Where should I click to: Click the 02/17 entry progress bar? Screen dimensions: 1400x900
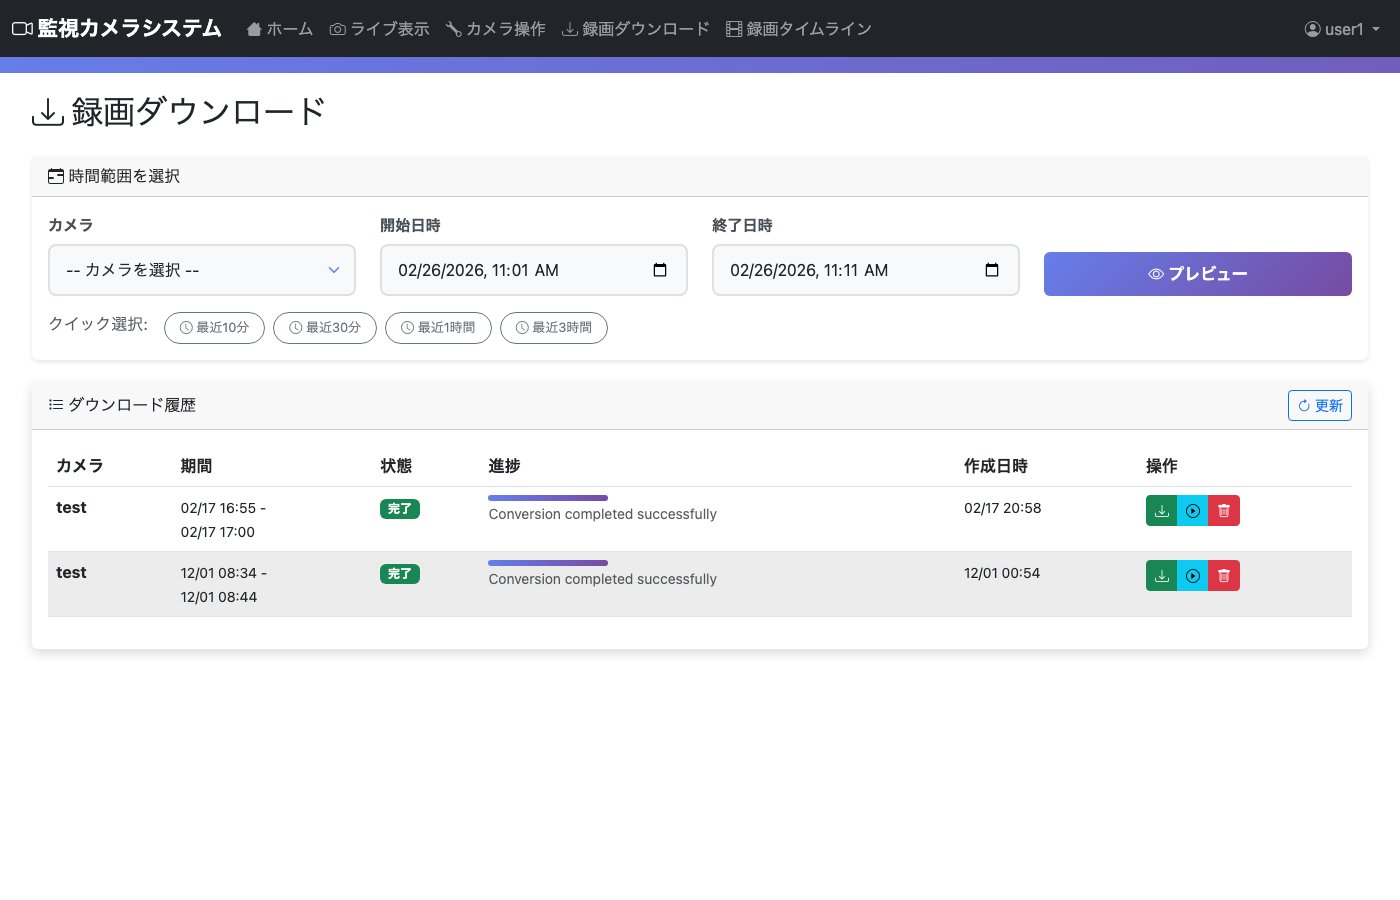(x=547, y=497)
